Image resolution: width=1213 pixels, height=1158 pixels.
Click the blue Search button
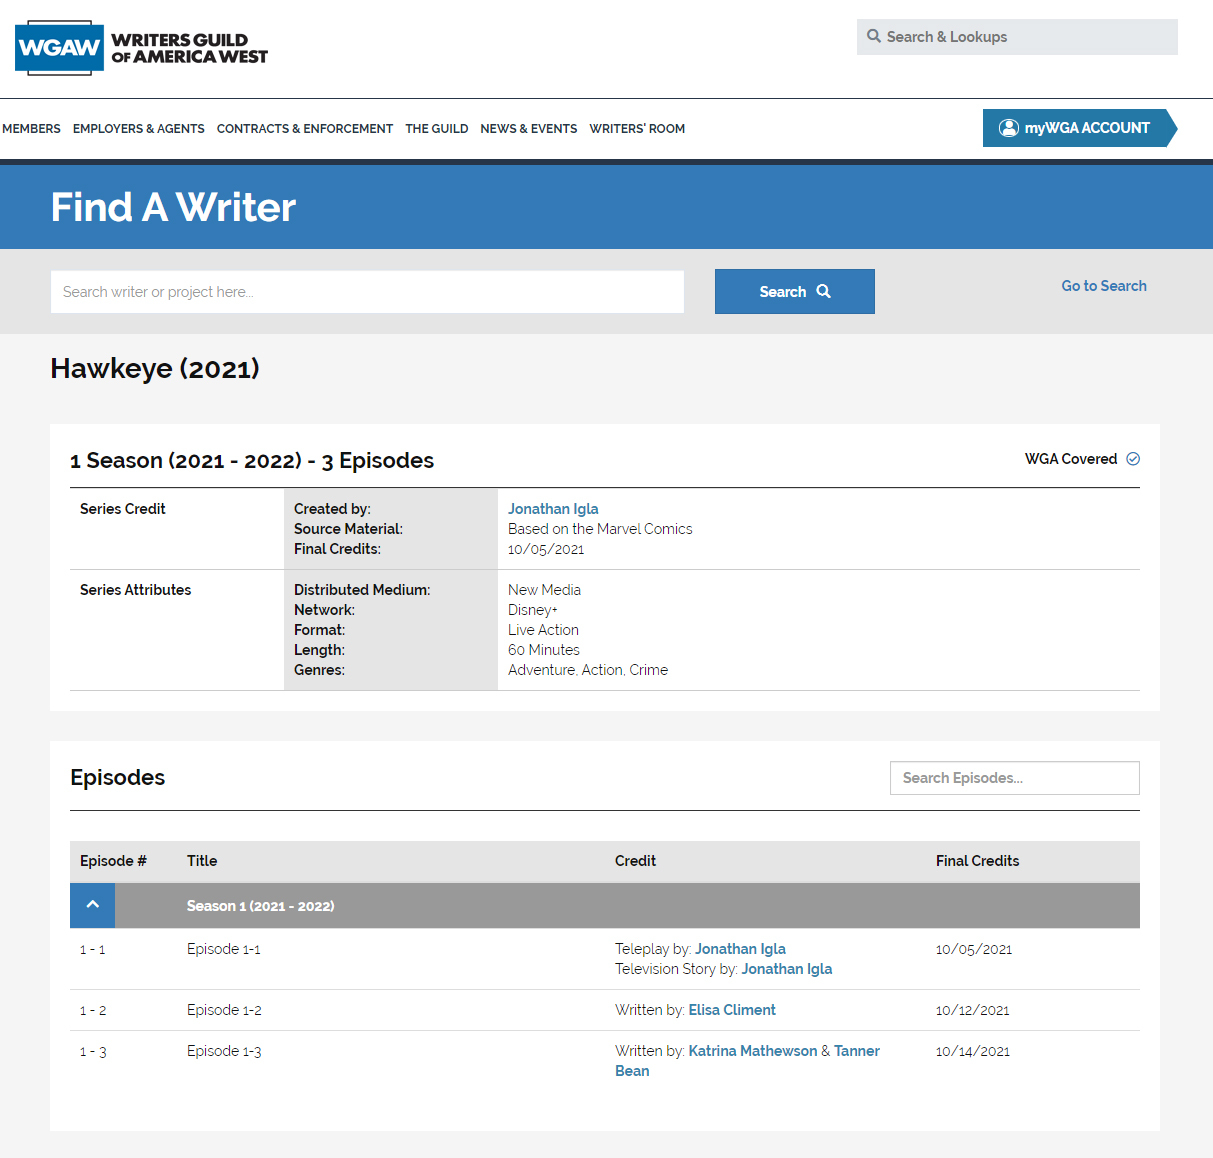(795, 291)
